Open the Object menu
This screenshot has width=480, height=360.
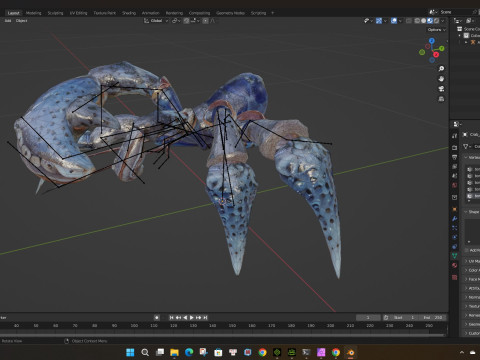click(22, 21)
